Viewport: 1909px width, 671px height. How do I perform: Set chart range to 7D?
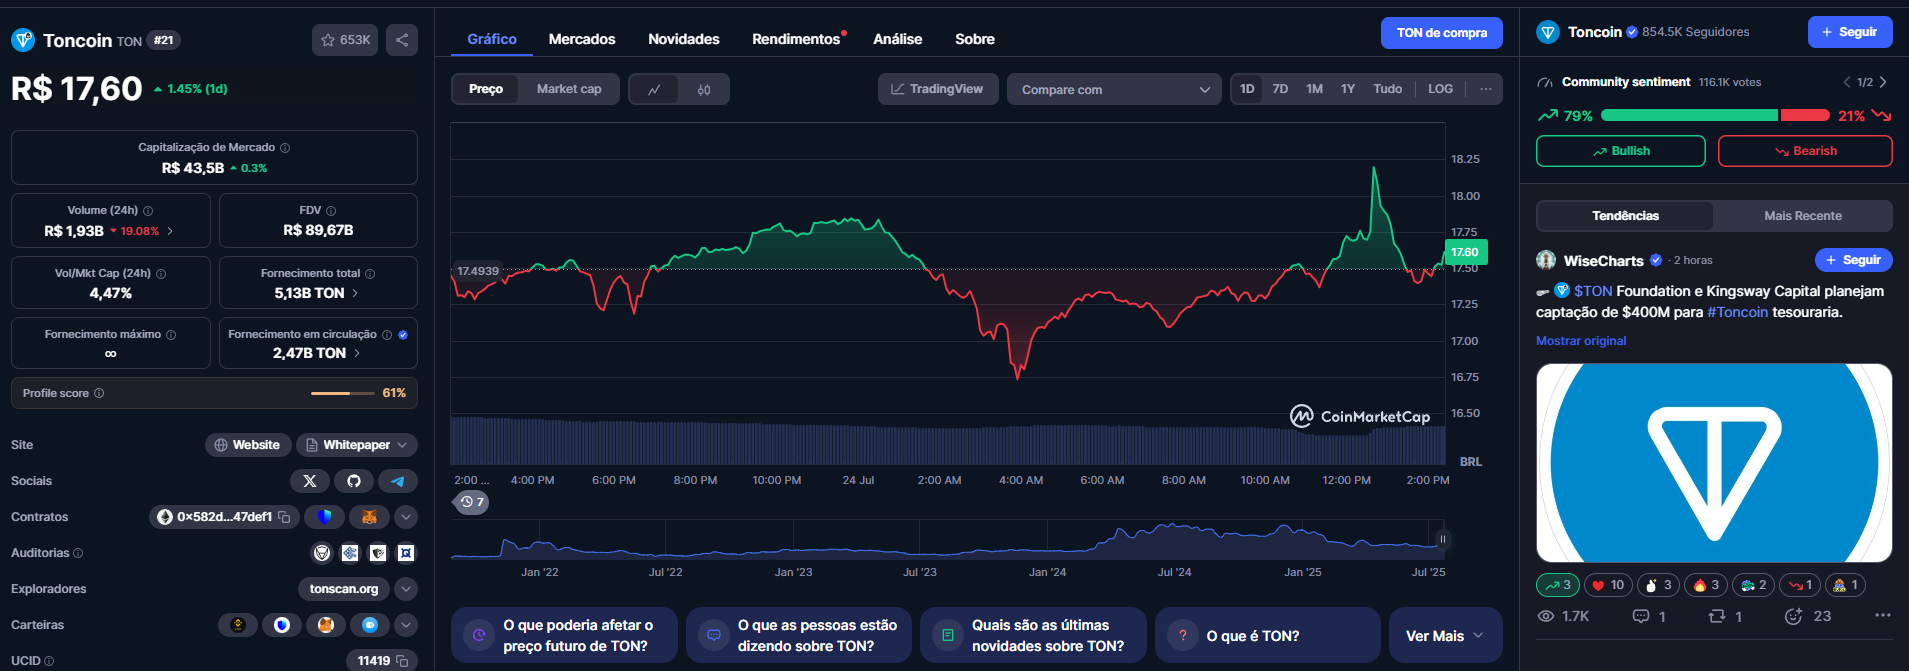[1280, 89]
